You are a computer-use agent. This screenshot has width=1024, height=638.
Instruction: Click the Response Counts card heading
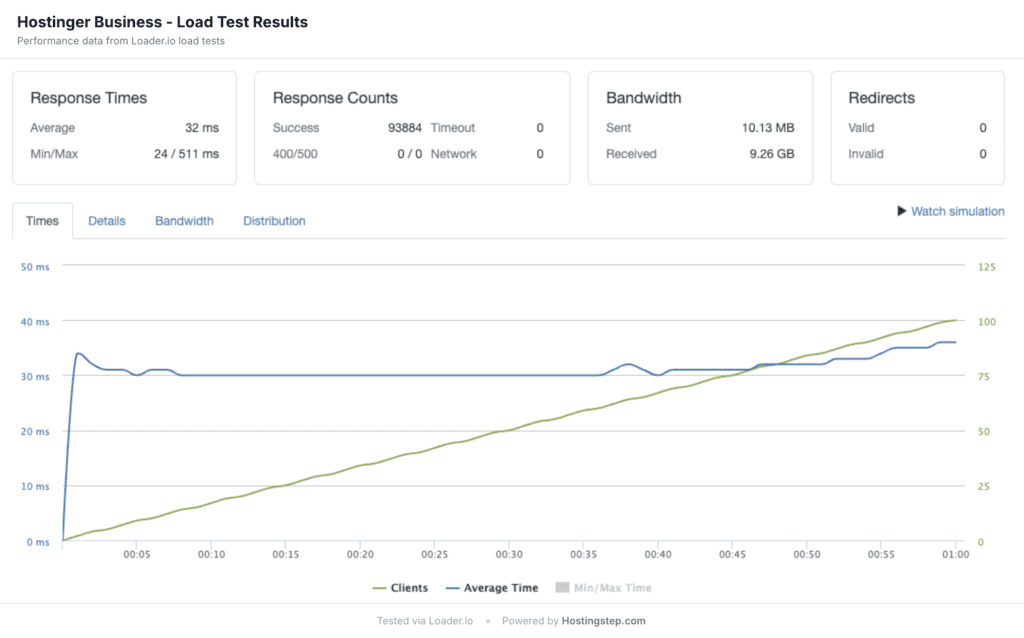point(335,98)
